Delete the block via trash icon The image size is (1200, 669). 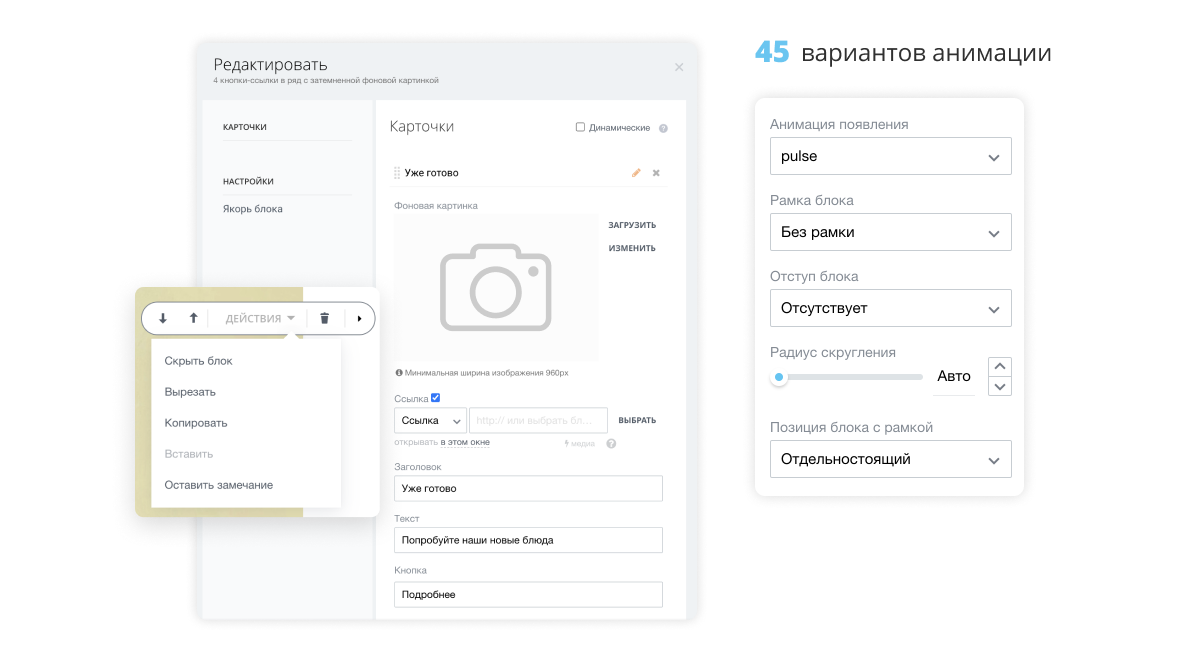click(324, 317)
